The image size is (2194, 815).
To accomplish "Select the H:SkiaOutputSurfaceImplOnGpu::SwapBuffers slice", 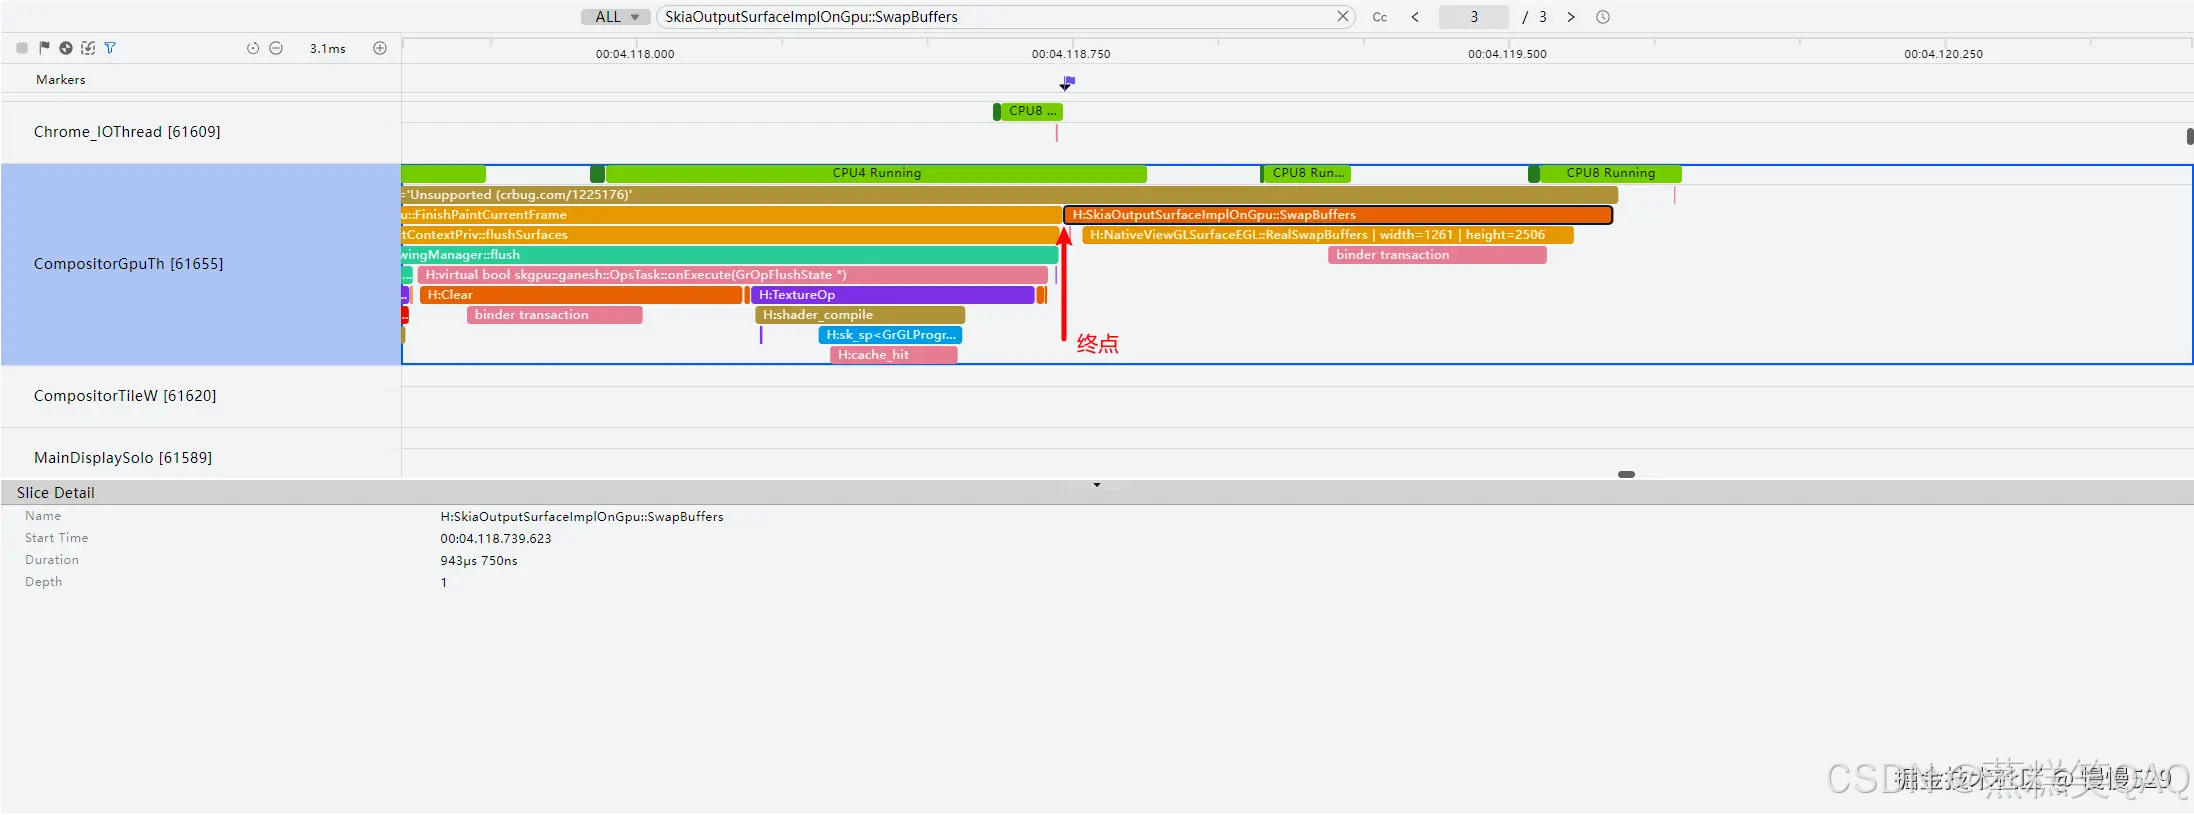I will click(1338, 215).
